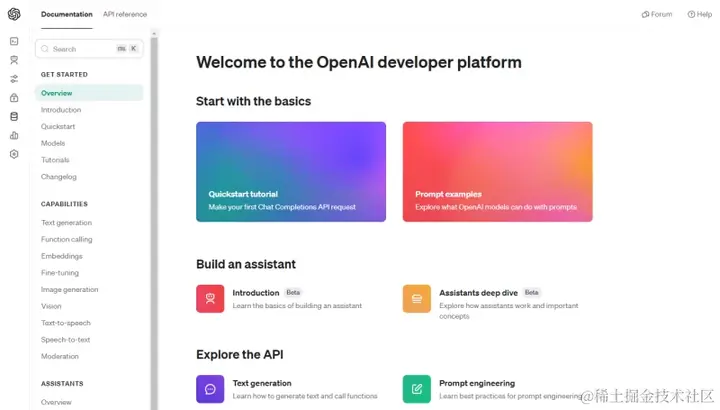Open Image generation in the sidebar
The width and height of the screenshot is (720, 410).
[70, 290]
